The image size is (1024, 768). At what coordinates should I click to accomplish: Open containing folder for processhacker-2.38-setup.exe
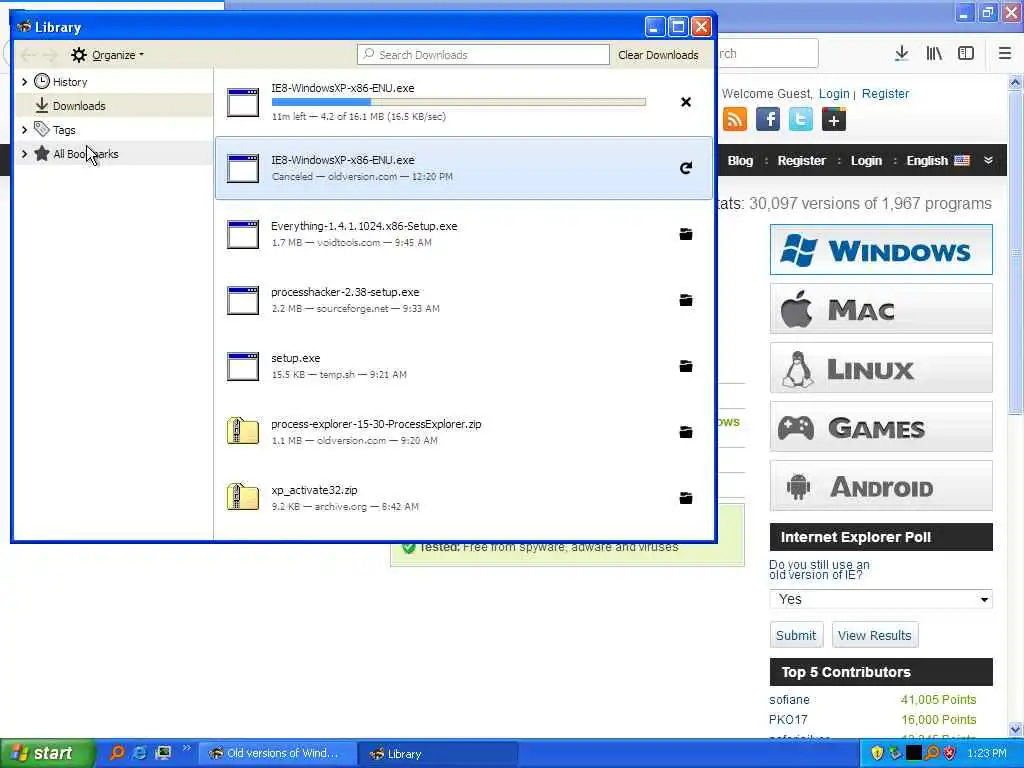pyautogui.click(x=686, y=300)
